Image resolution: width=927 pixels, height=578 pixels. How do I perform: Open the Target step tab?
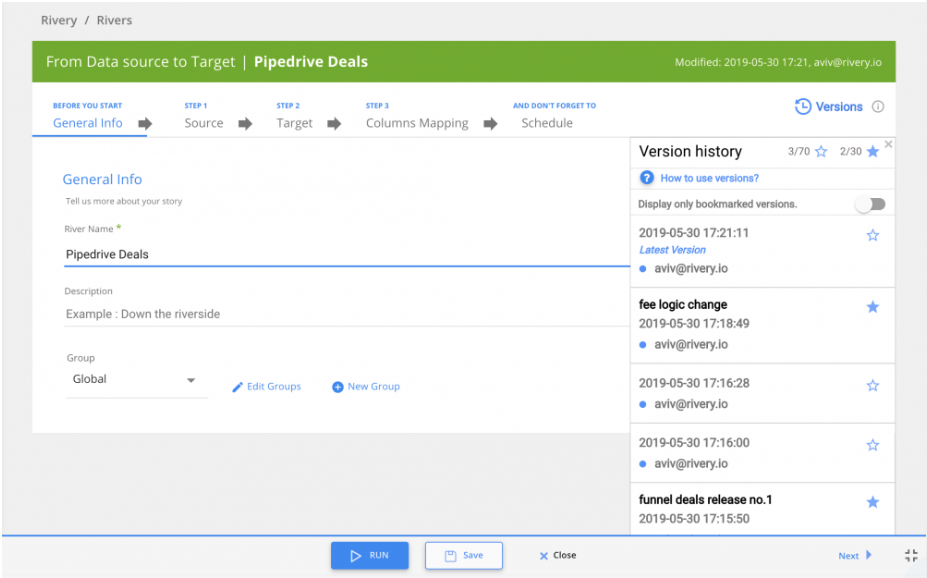pos(294,123)
